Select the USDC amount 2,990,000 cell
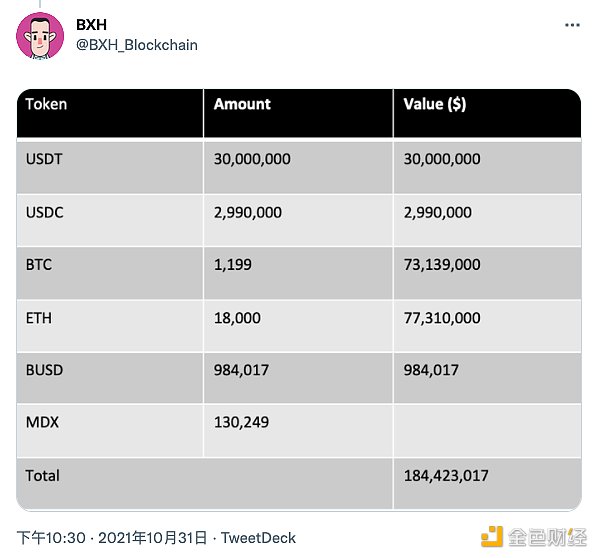The height and width of the screenshot is (558, 598). pyautogui.click(x=298, y=220)
